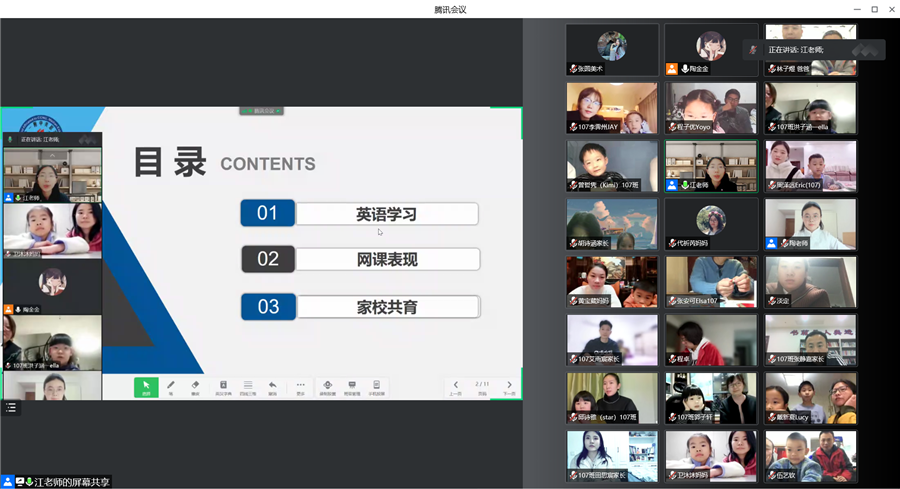Select the 江老师 speaker video tile

(711, 166)
